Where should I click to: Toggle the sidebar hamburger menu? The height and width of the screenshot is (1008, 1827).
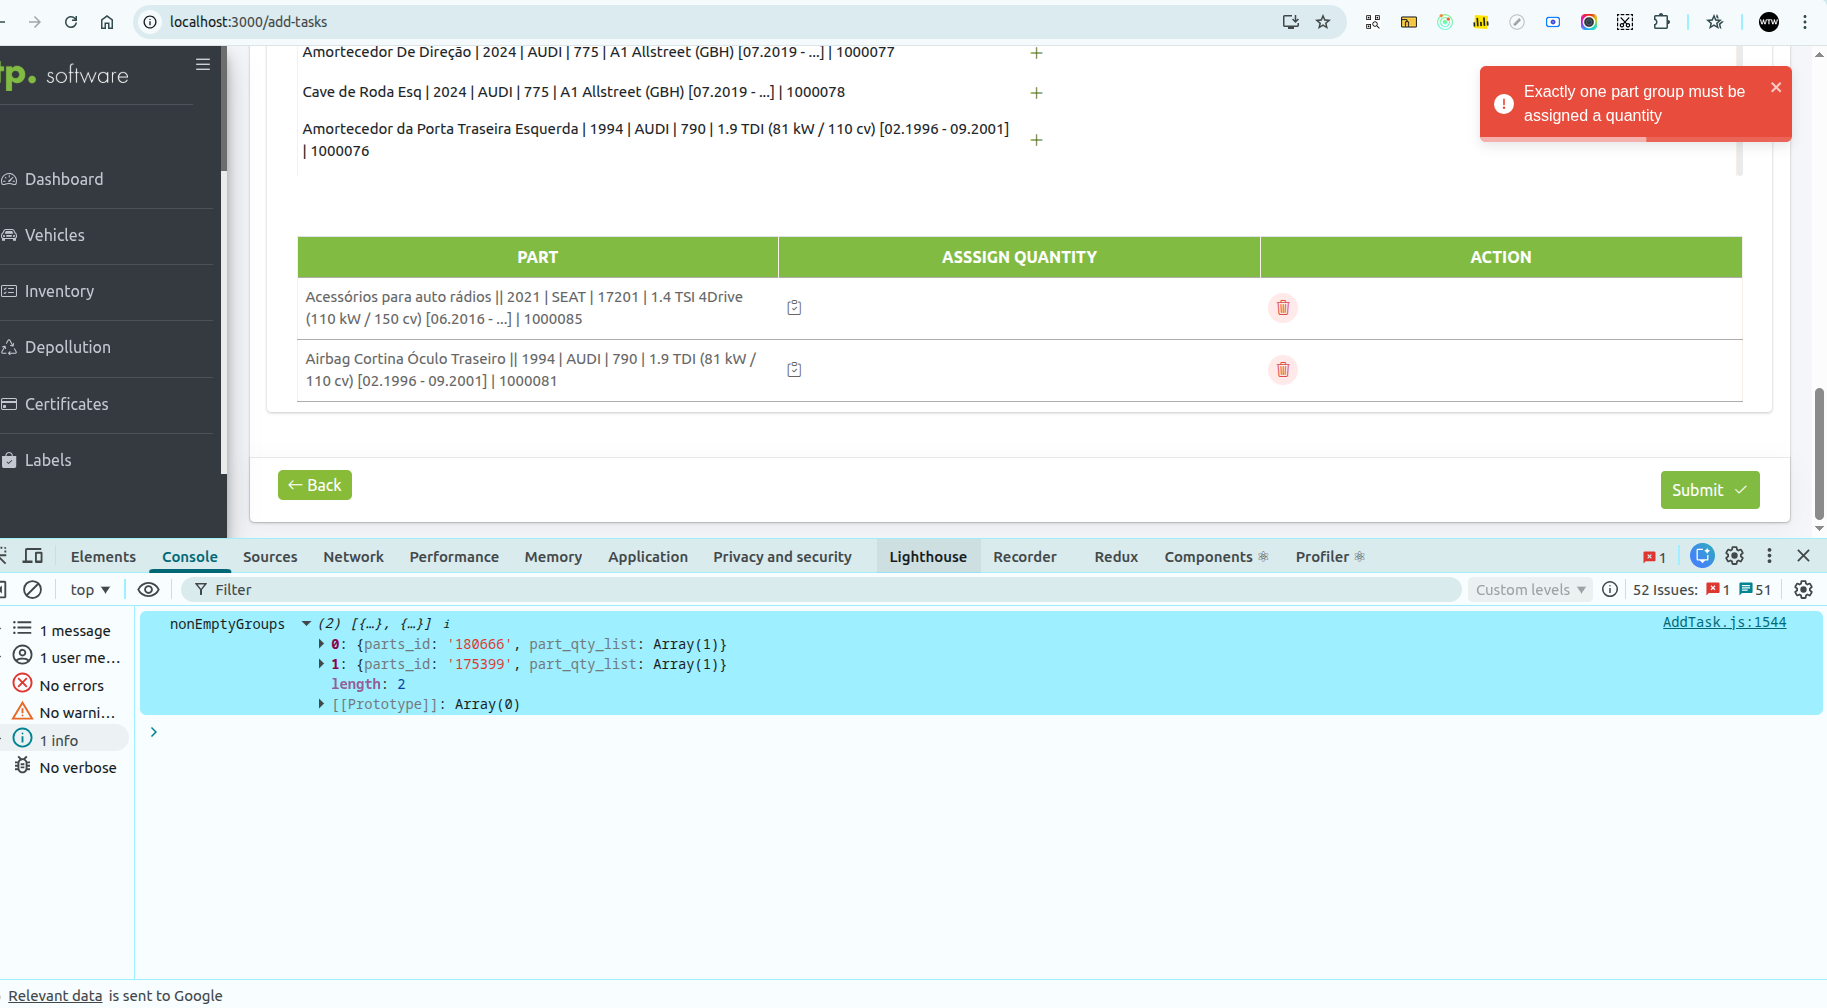(x=203, y=65)
